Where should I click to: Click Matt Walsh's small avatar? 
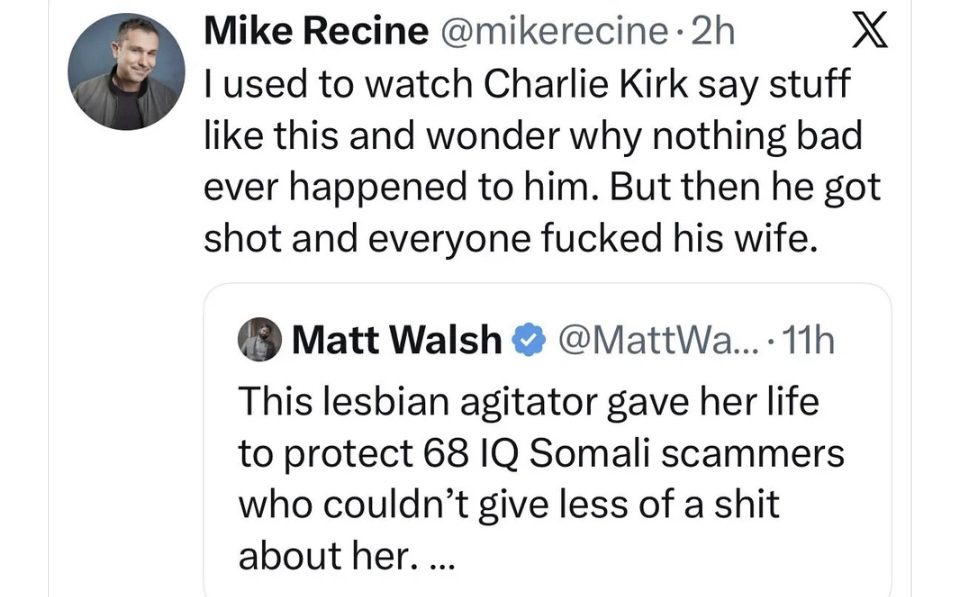click(260, 340)
